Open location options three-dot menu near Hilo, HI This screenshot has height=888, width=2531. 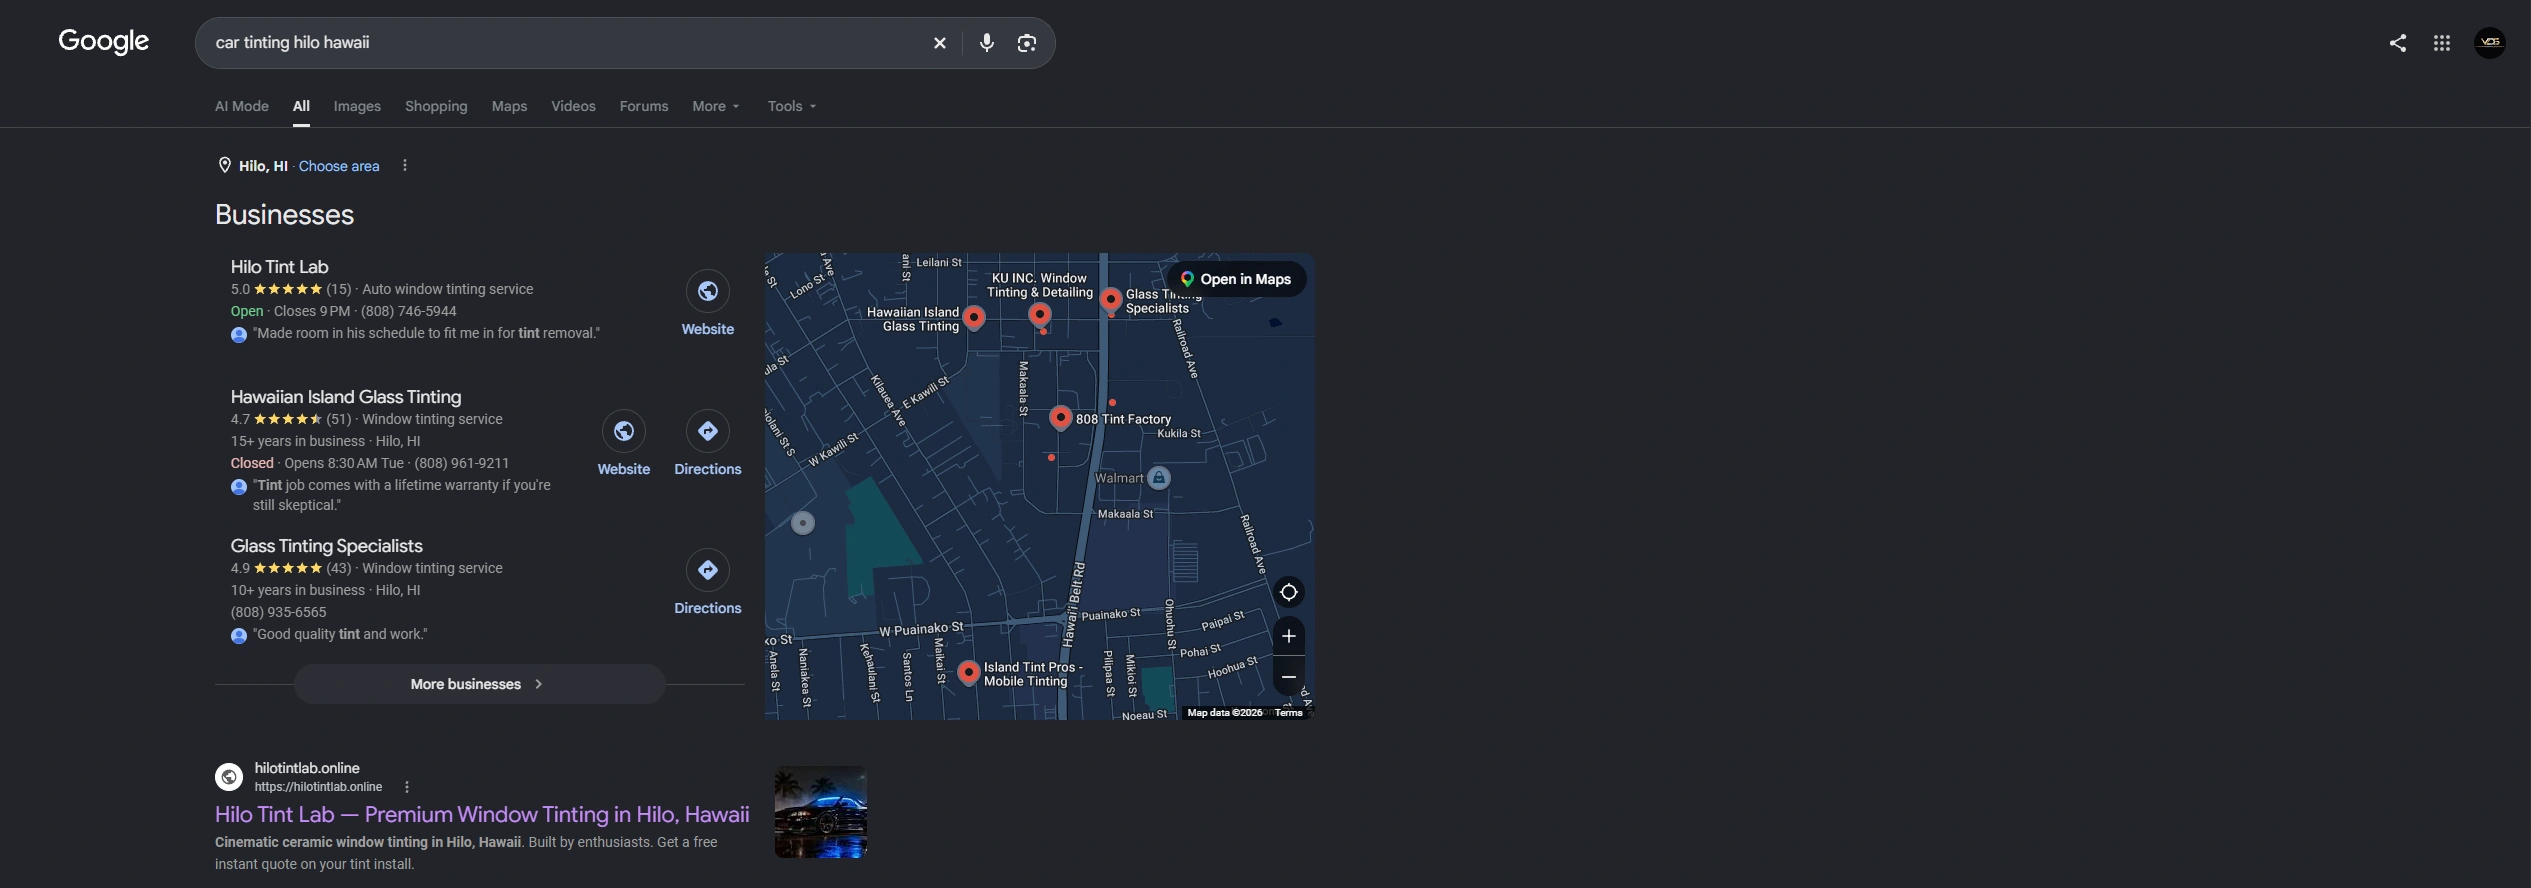404,166
